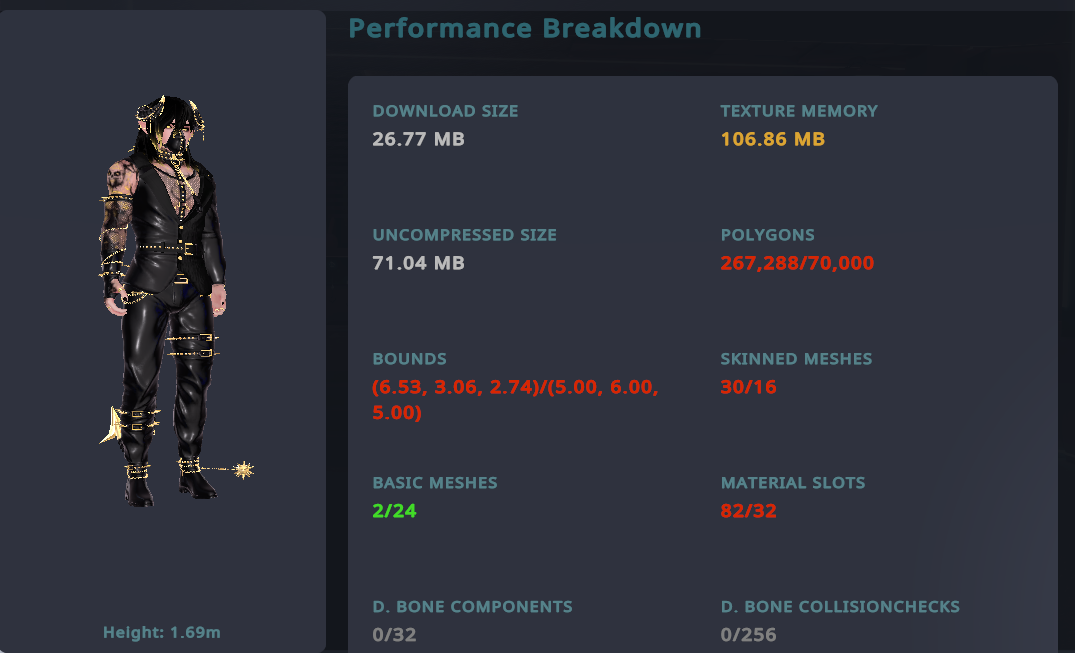Select the Bounds label
Viewport: 1075px width, 653px height.
tap(409, 359)
